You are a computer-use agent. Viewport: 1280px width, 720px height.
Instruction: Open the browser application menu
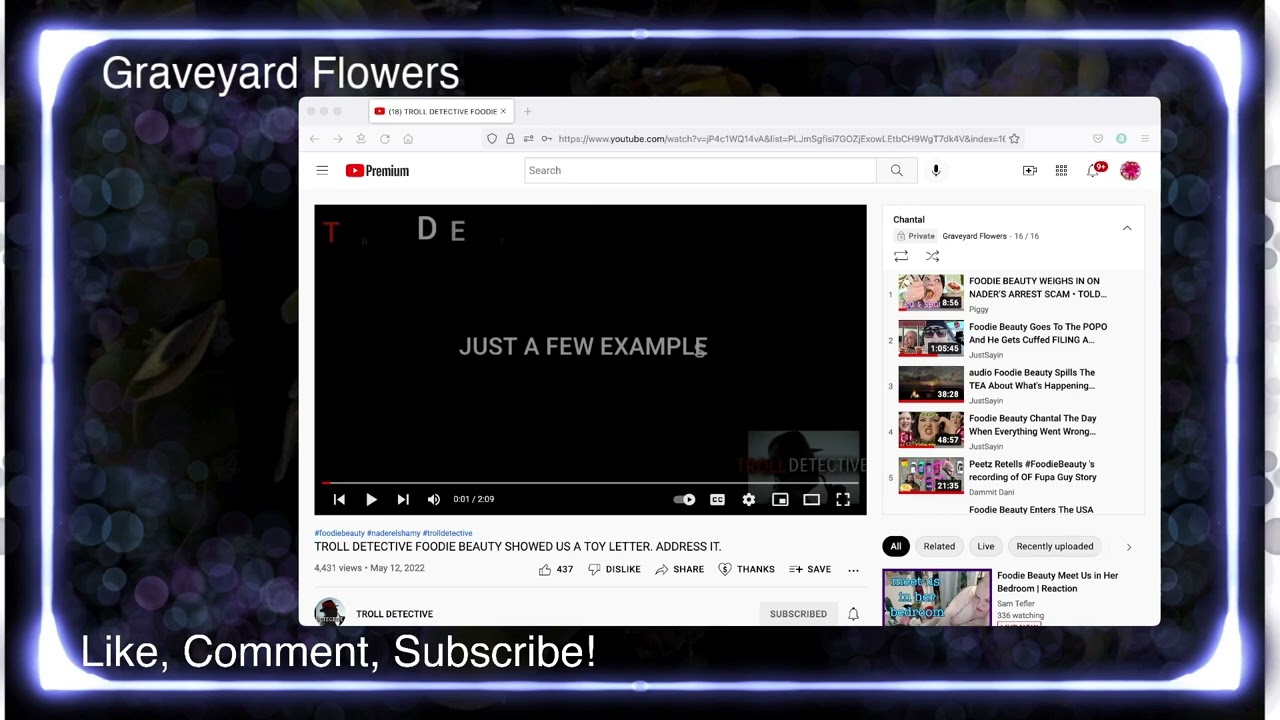pyautogui.click(x=1145, y=139)
